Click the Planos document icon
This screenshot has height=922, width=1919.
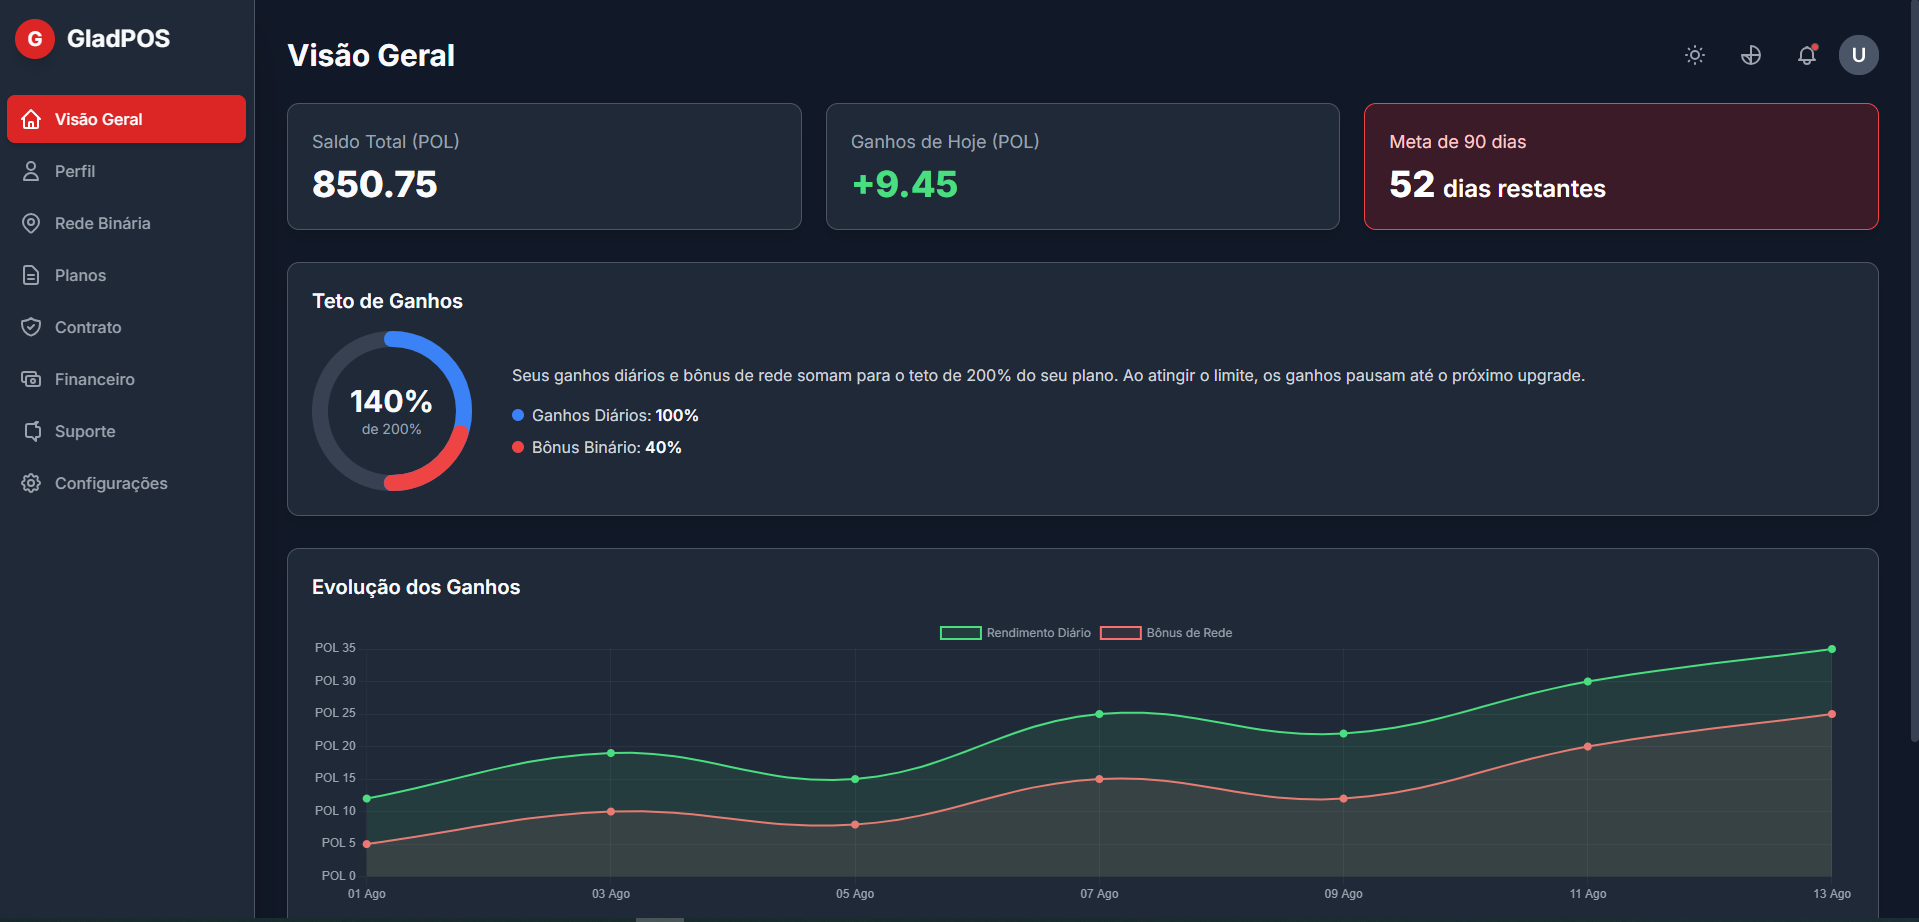pos(31,275)
